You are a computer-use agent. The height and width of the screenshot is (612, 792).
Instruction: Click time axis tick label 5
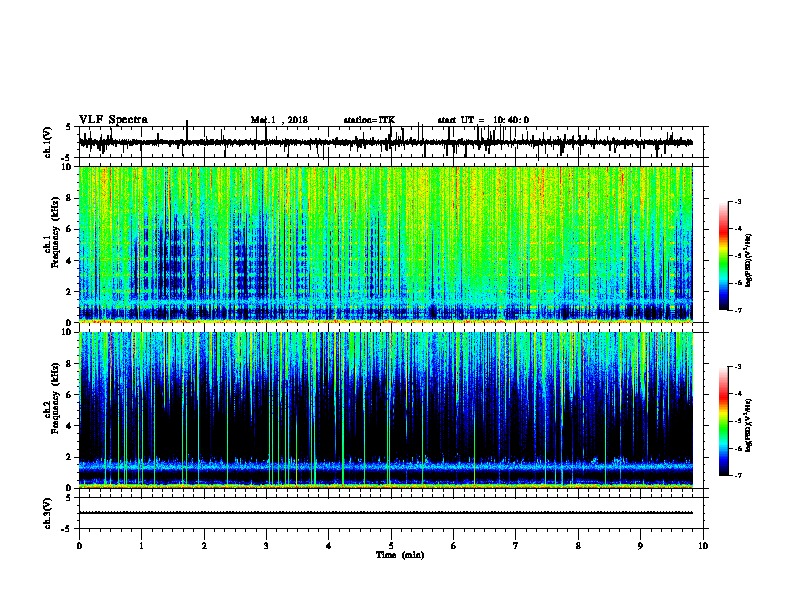point(391,546)
